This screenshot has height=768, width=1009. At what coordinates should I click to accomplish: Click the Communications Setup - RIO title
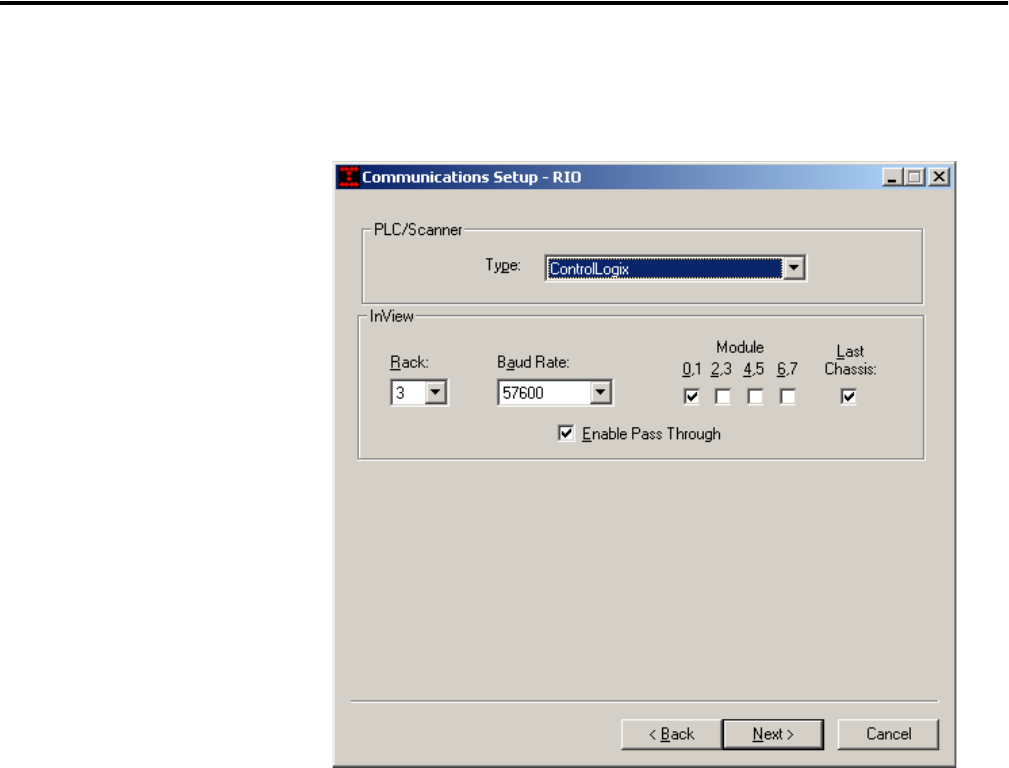(x=471, y=177)
